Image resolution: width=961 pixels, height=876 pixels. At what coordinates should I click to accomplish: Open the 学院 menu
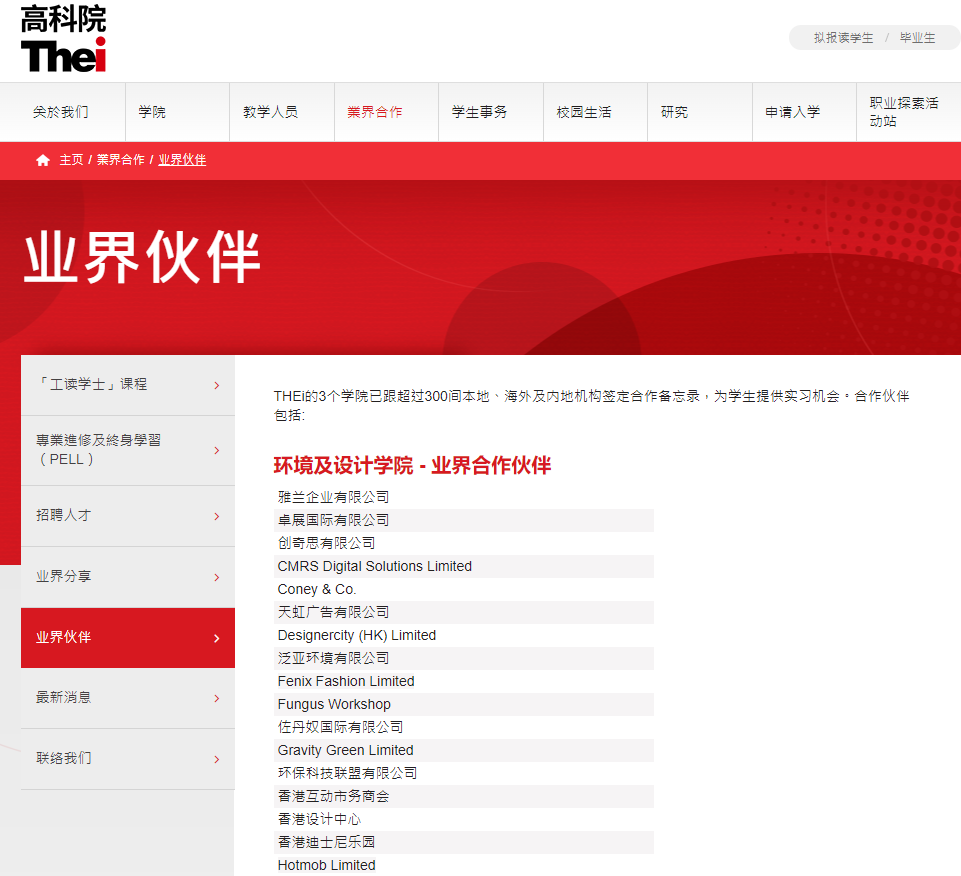click(178, 112)
